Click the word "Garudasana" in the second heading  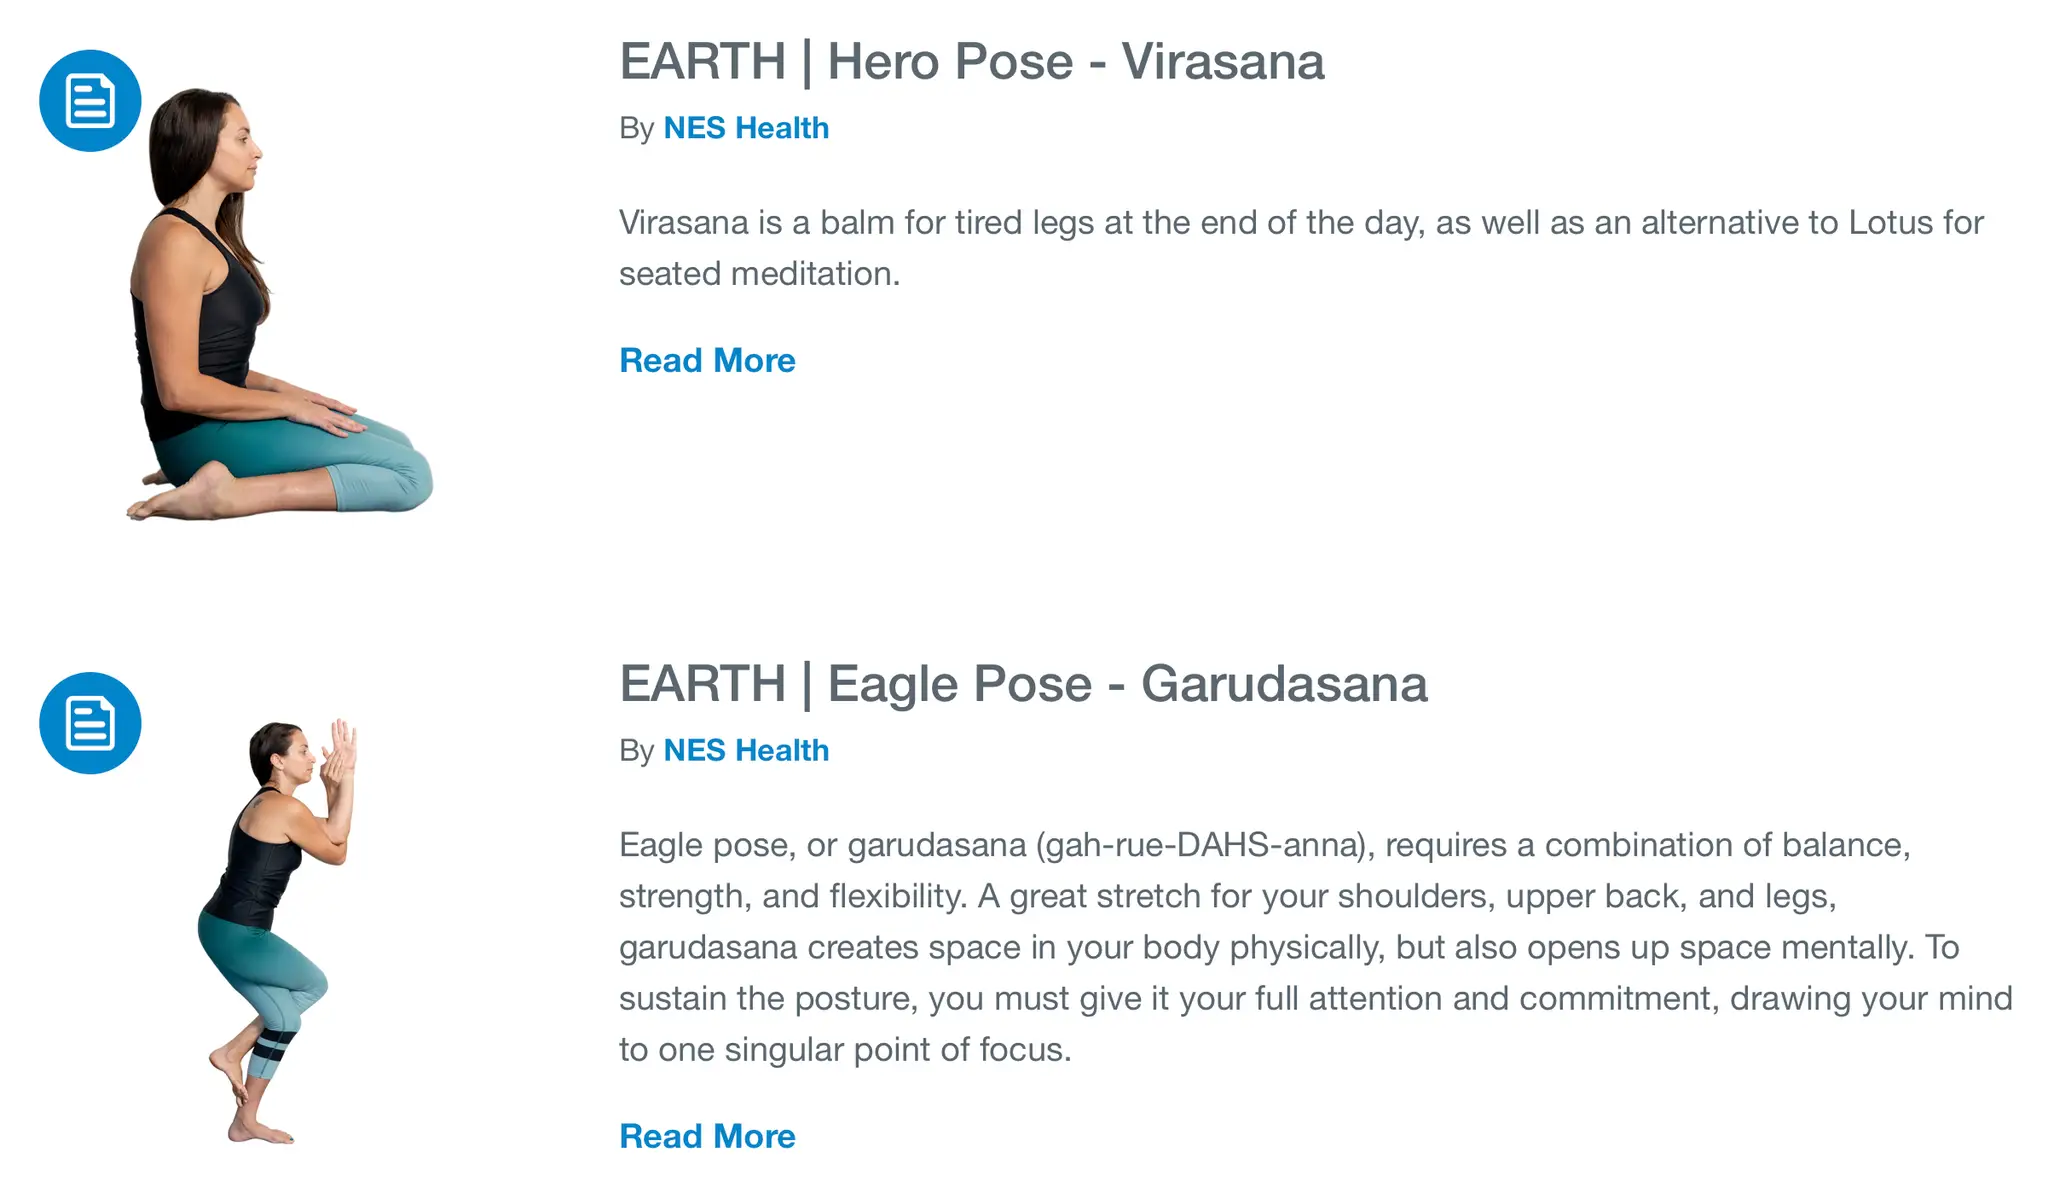click(x=1283, y=684)
